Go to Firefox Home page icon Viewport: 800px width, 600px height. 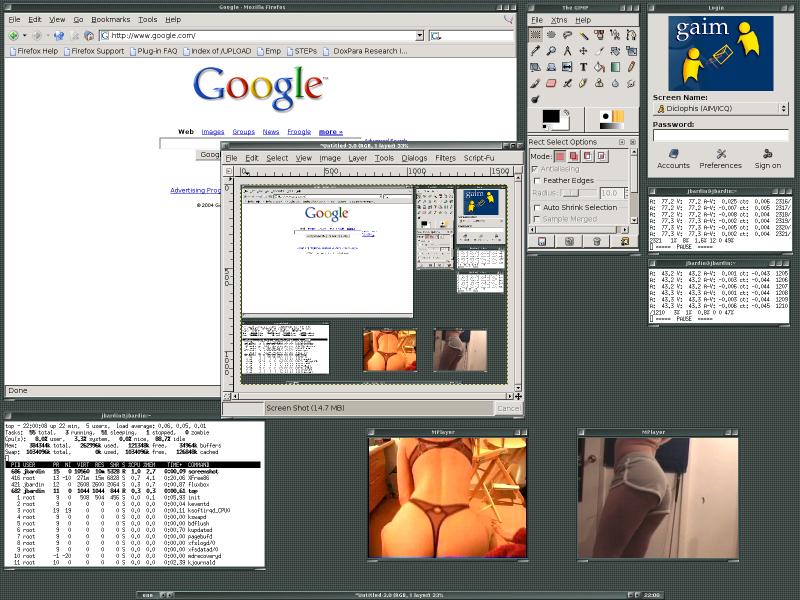[89, 36]
